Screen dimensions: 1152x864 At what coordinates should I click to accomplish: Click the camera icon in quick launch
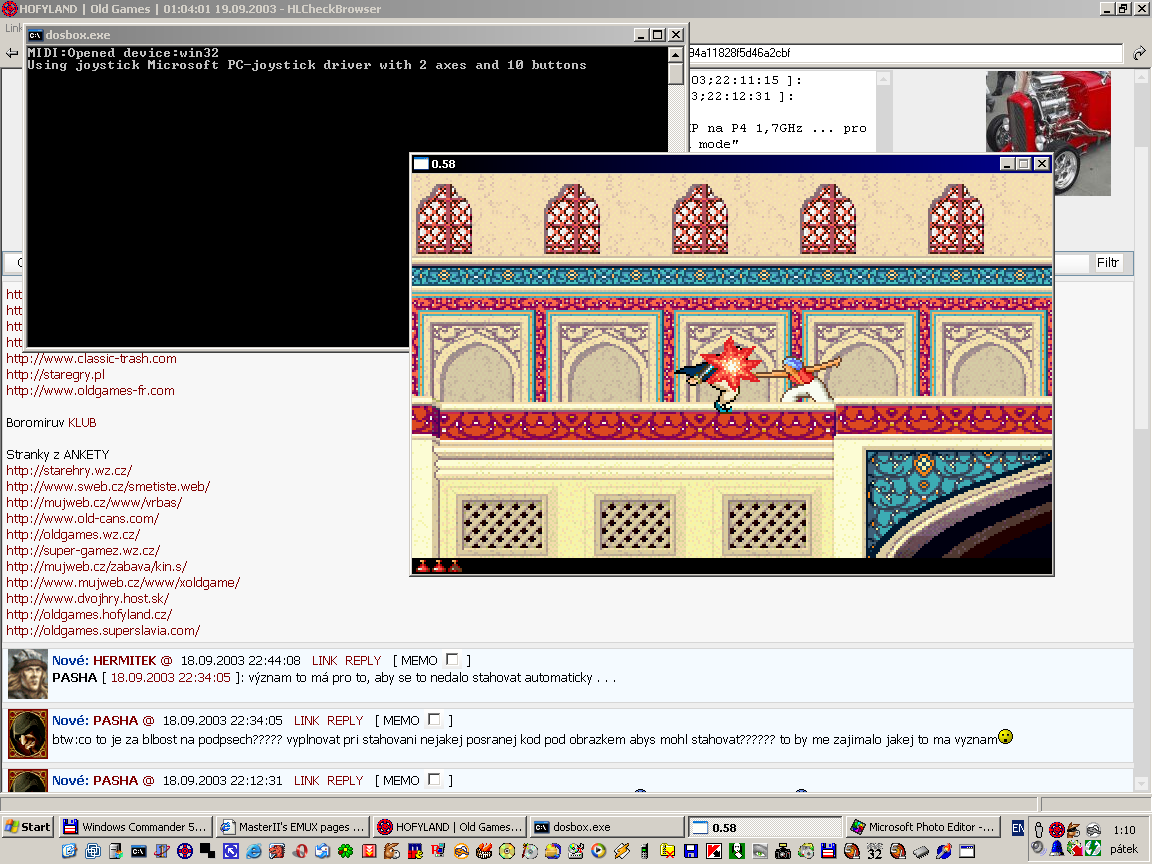783,851
